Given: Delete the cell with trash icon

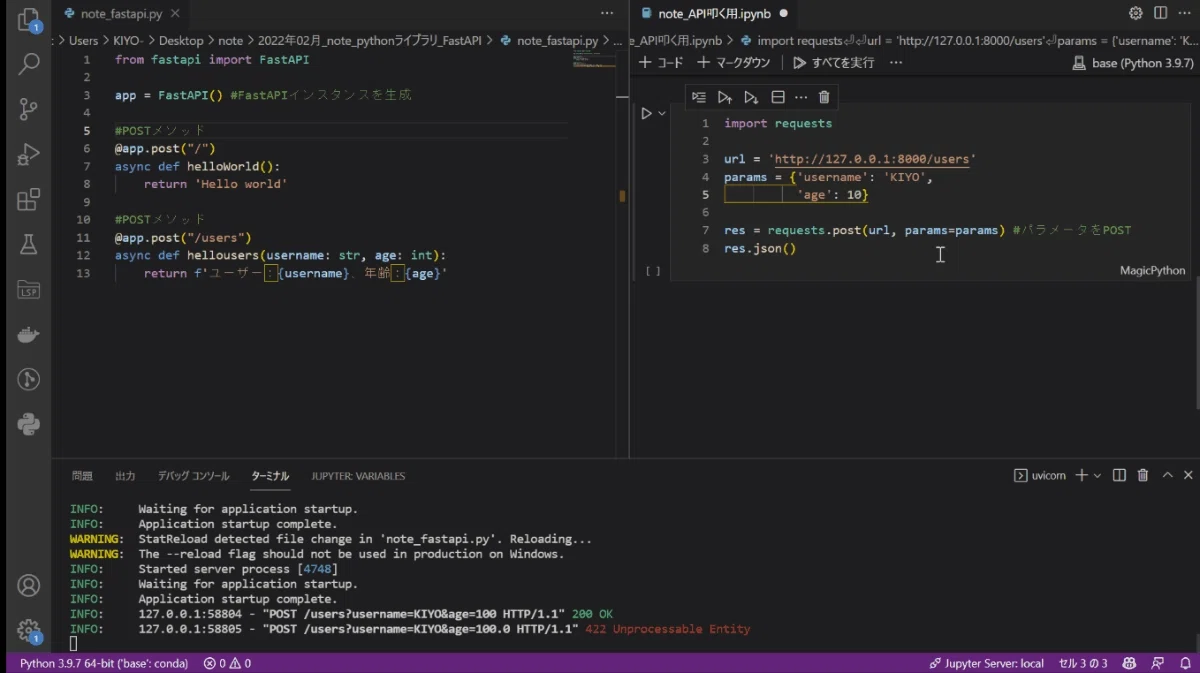Looking at the screenshot, I should click(824, 97).
